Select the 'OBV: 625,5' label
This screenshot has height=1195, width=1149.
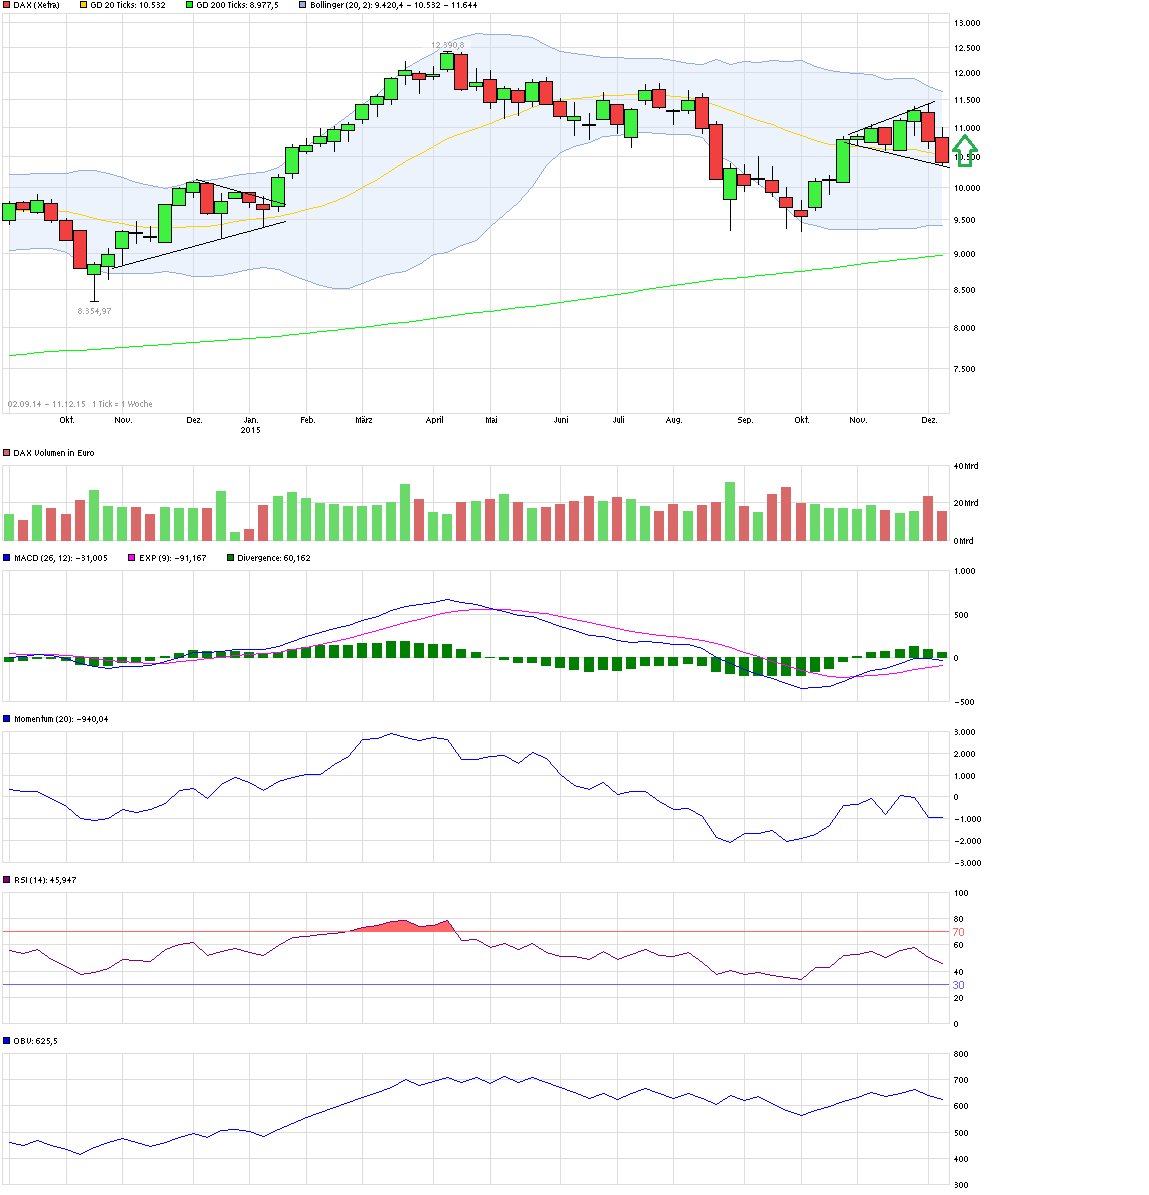coord(36,1040)
